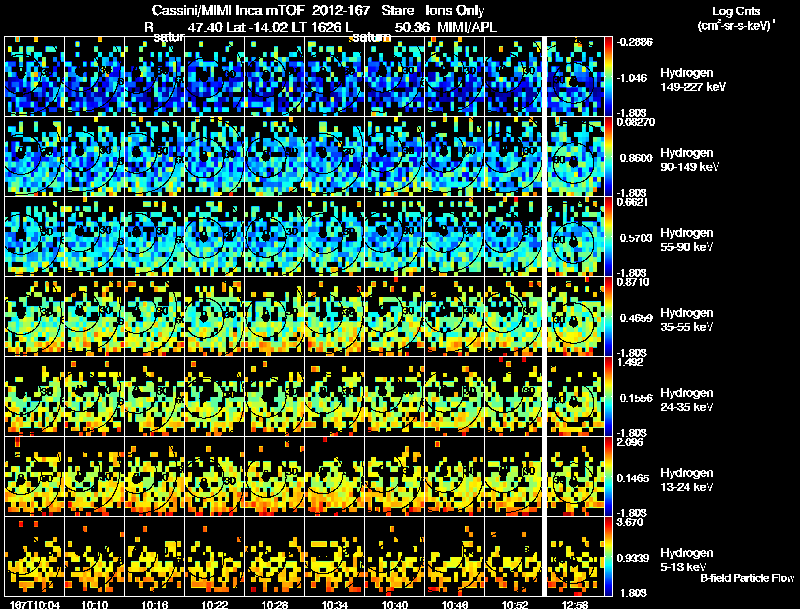Image resolution: width=800 pixels, height=609 pixels.
Task: Click the '167T10:04' time label
Action: (x=35, y=604)
